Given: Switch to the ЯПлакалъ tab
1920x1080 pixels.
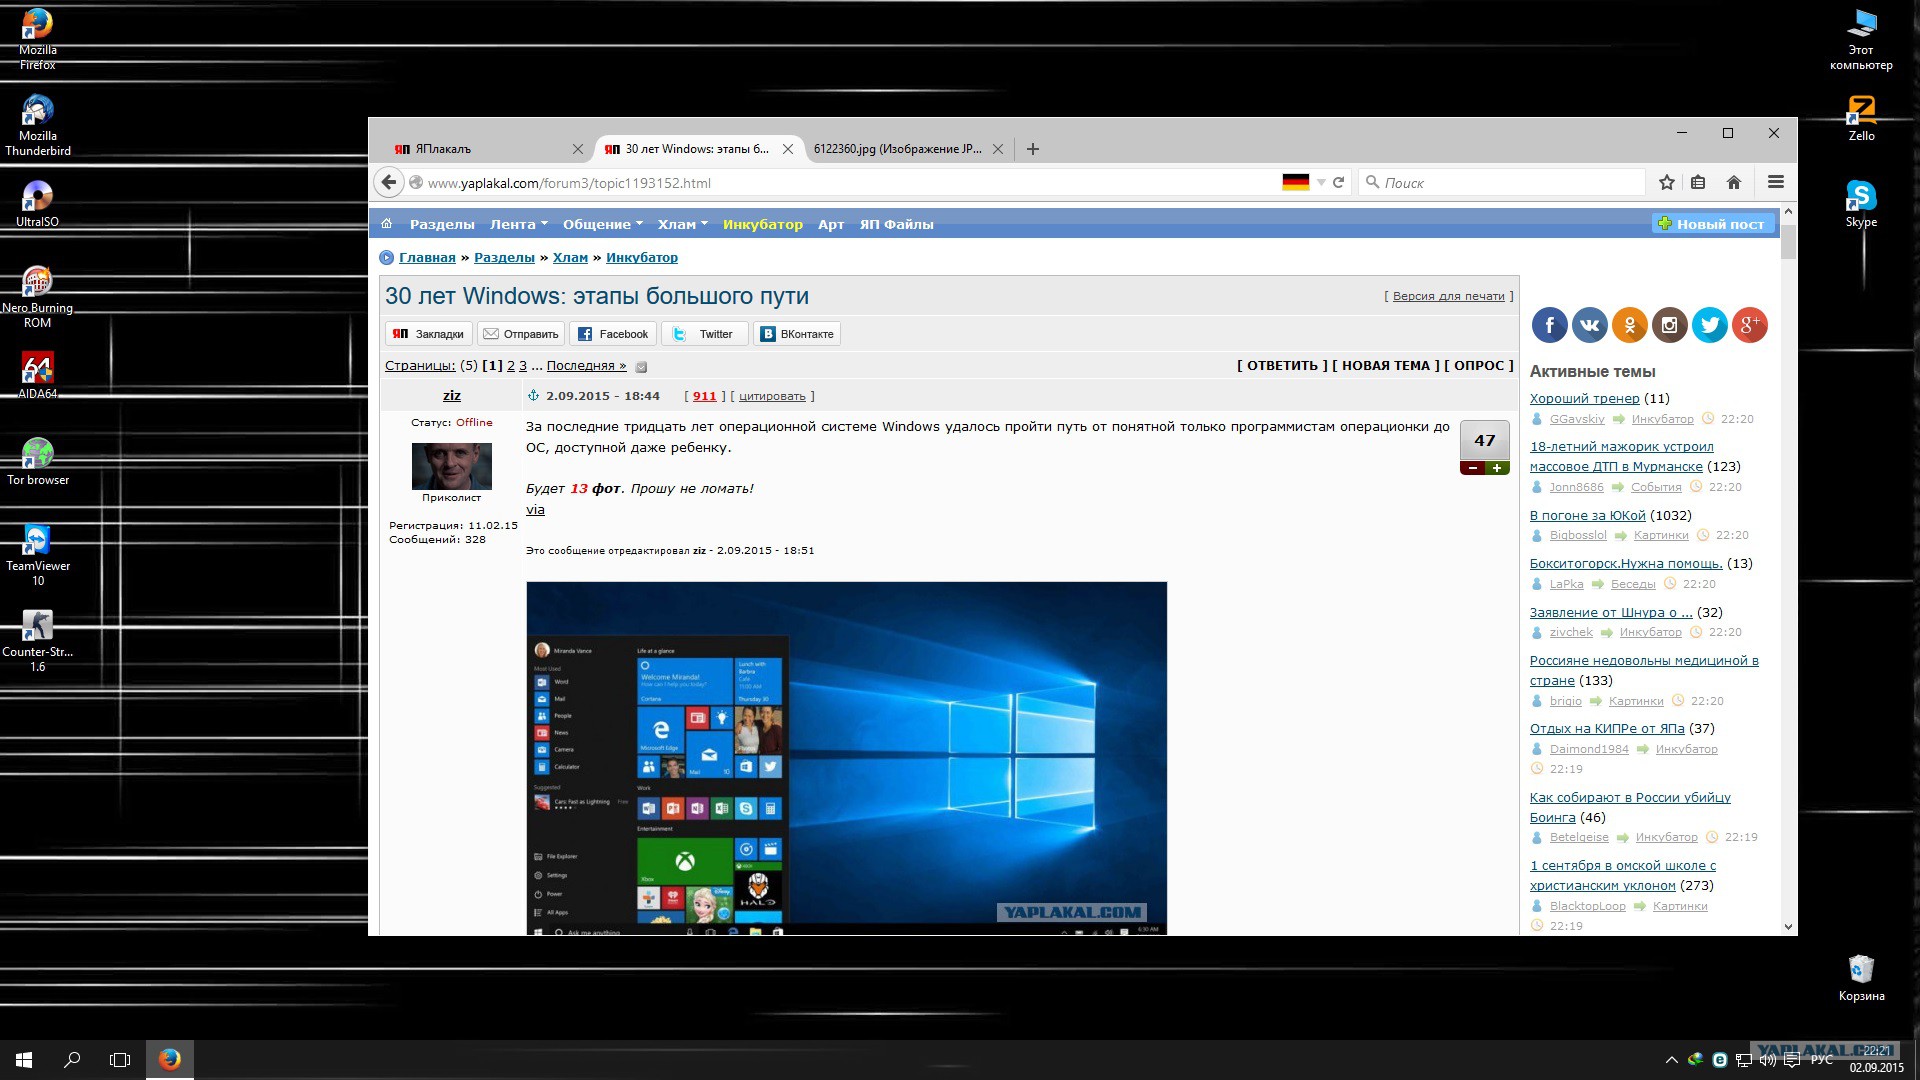Looking at the screenshot, I should (x=480, y=149).
